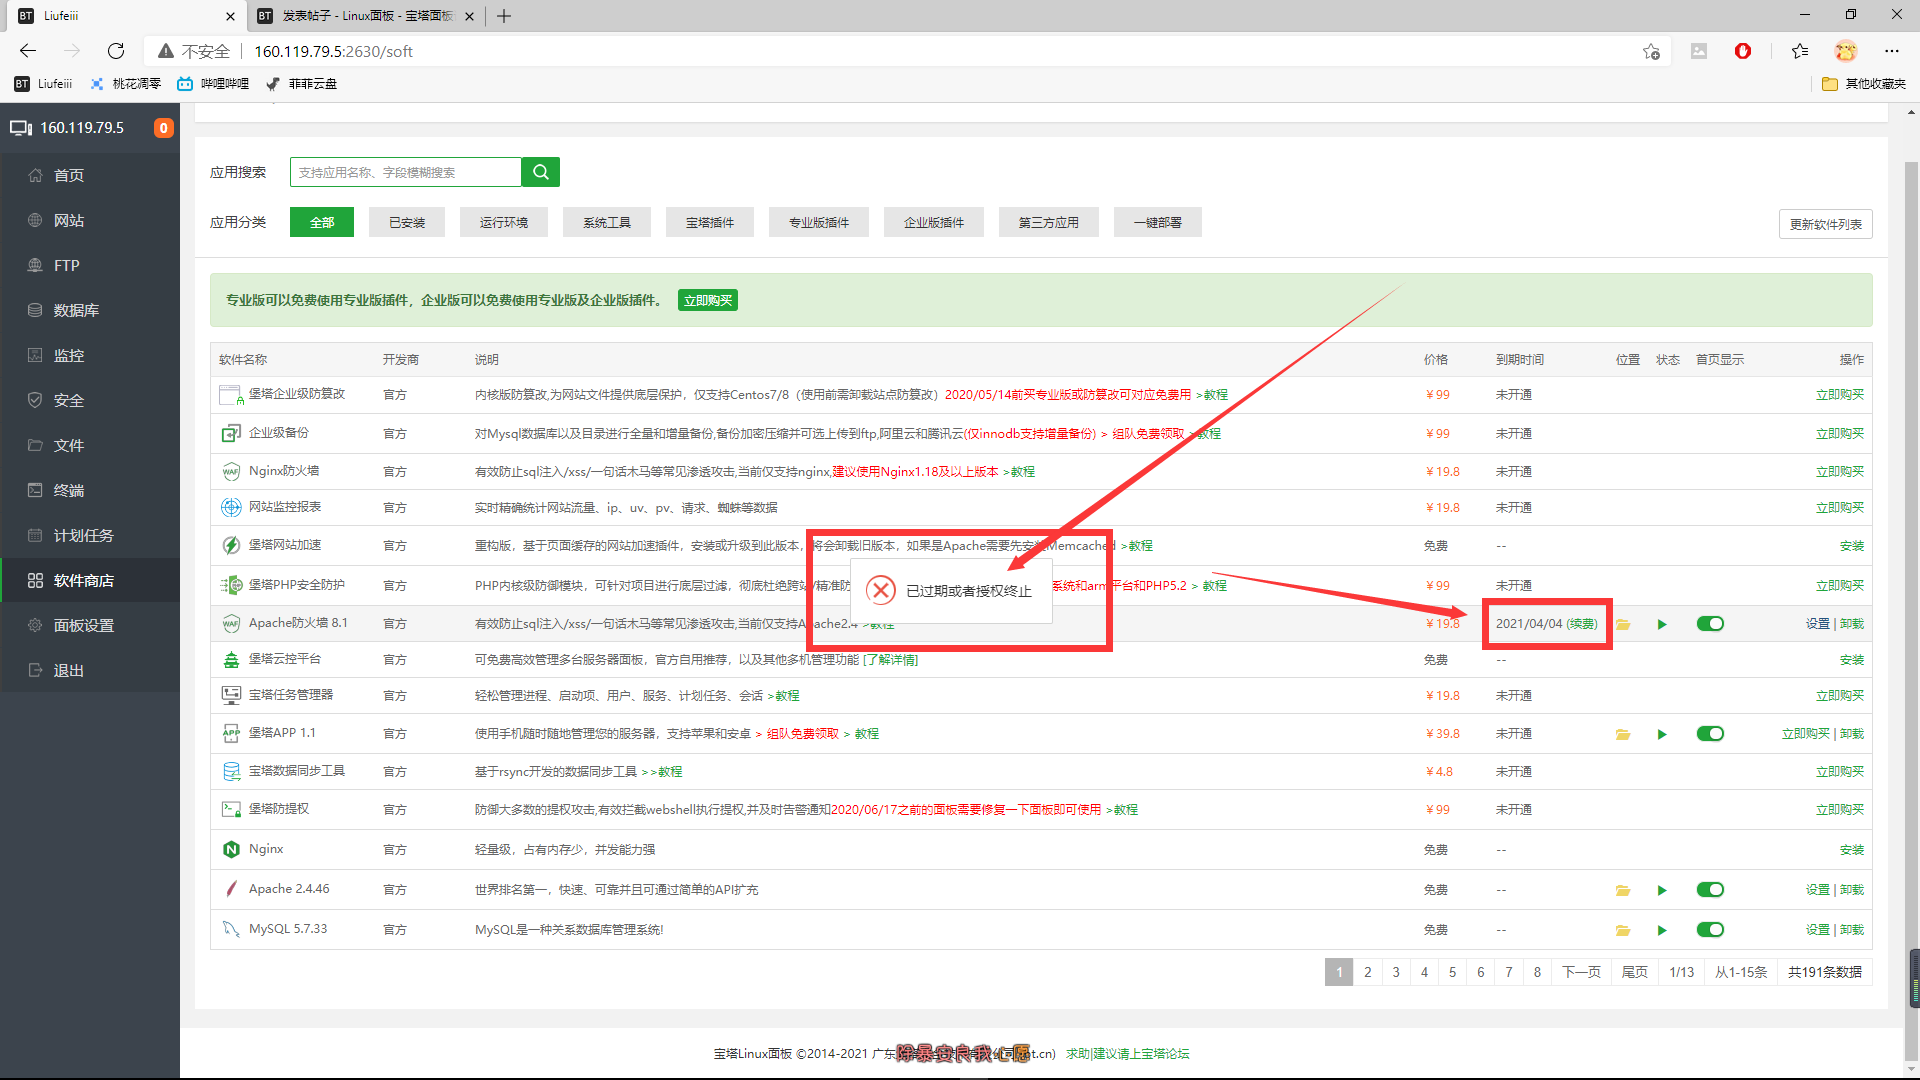1920x1080 pixels.
Task: Click the orange notification badge 0
Action: pos(163,128)
